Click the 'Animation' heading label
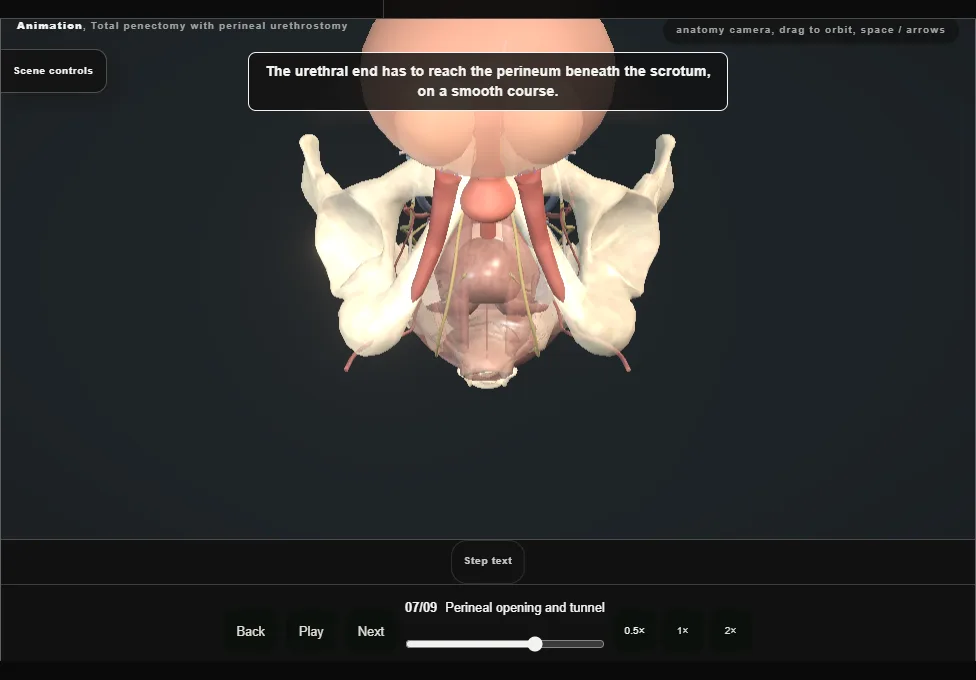Viewport: 976px width, 680px height. click(x=49, y=26)
